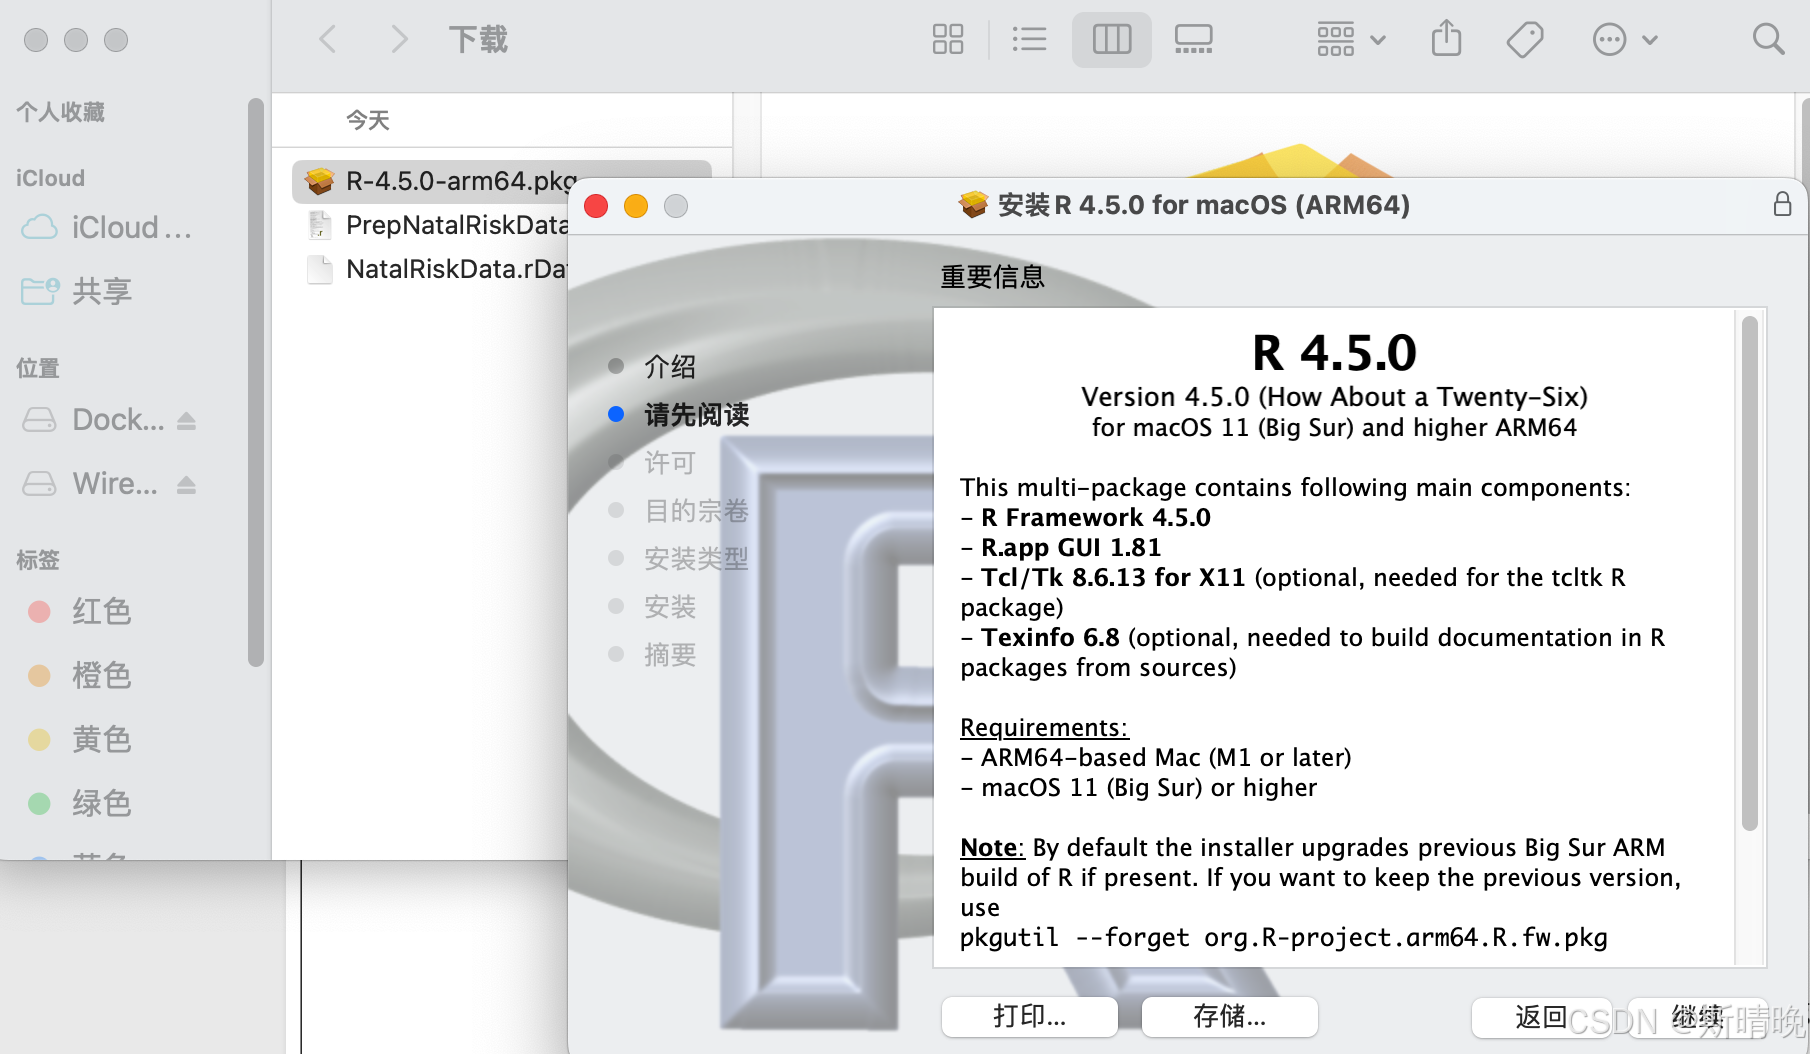The width and height of the screenshot is (1810, 1054).
Task: Minimize the R installer window
Action: [x=636, y=206]
